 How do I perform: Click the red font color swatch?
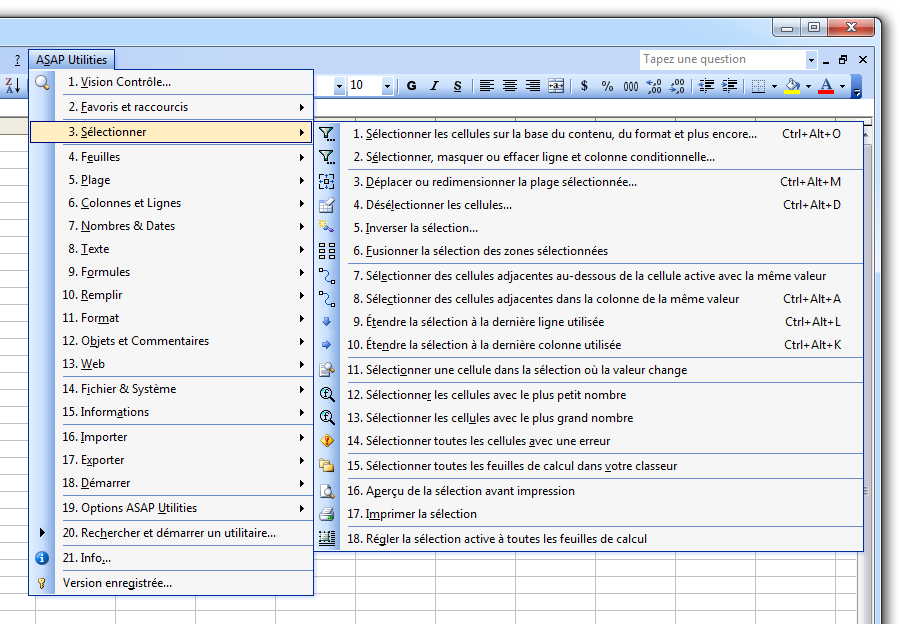coord(827,89)
